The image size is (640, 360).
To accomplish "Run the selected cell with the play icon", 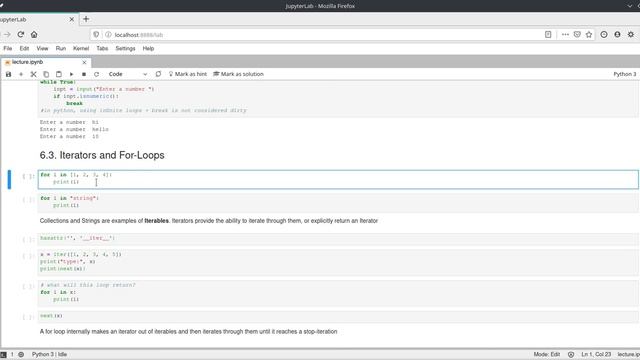I will coord(71,74).
